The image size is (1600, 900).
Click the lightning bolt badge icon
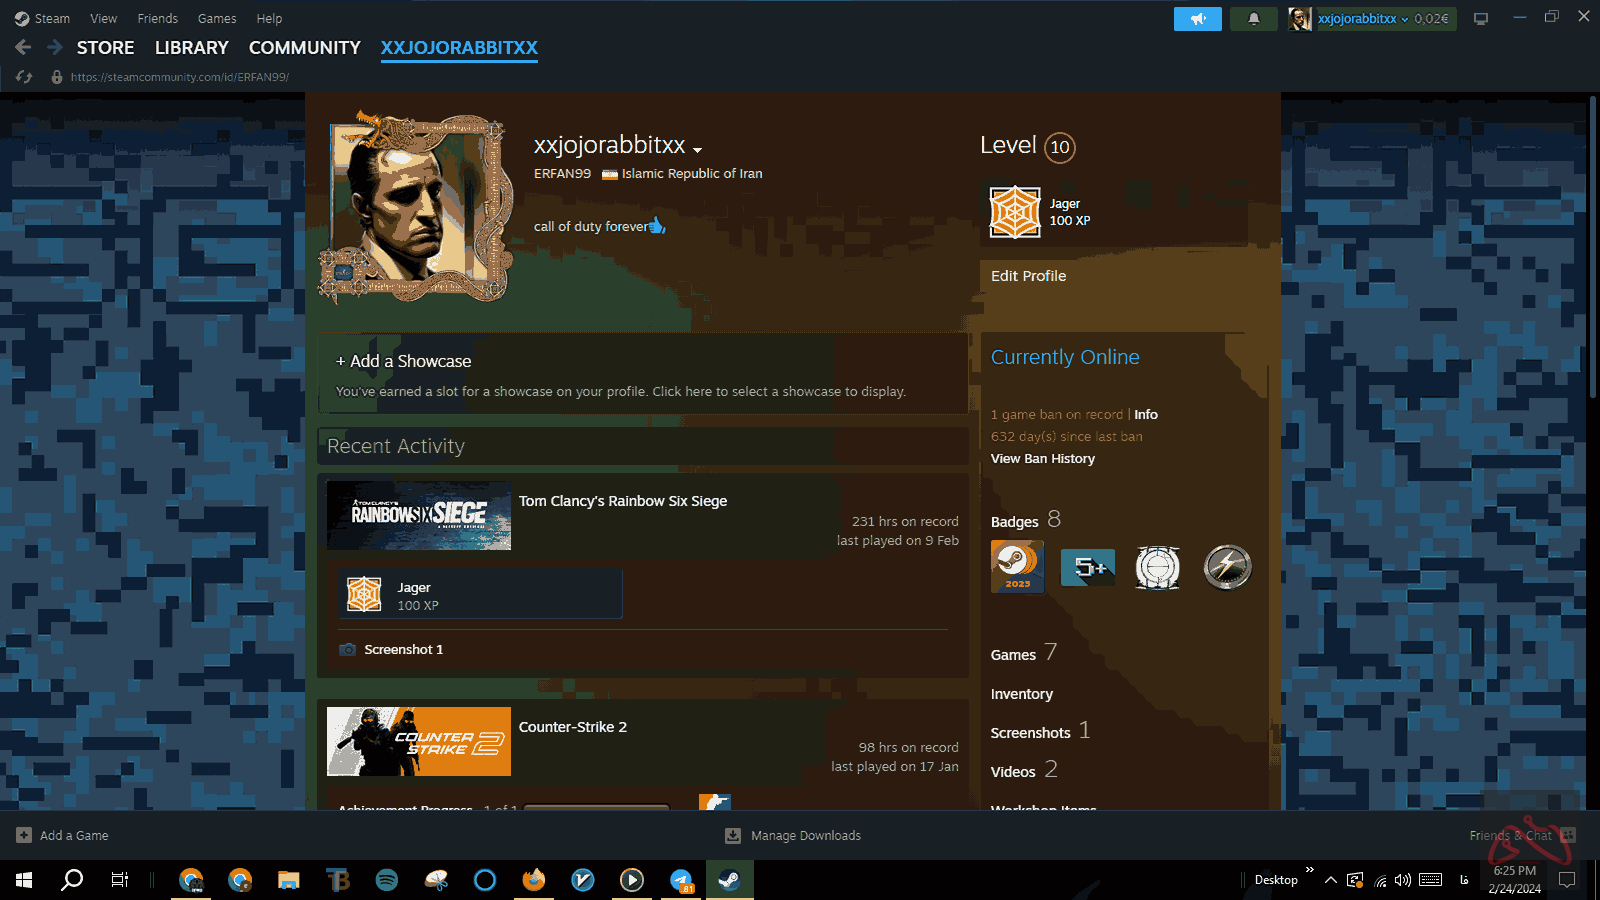(x=1227, y=567)
